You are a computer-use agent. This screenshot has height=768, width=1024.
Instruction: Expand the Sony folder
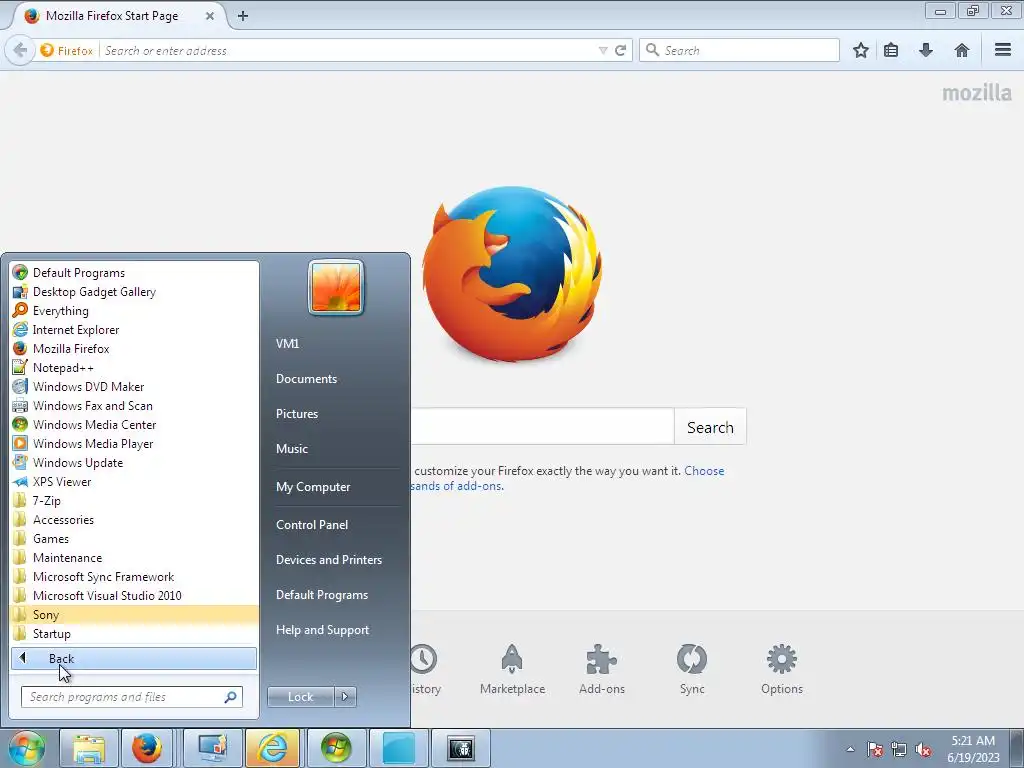click(x=135, y=615)
